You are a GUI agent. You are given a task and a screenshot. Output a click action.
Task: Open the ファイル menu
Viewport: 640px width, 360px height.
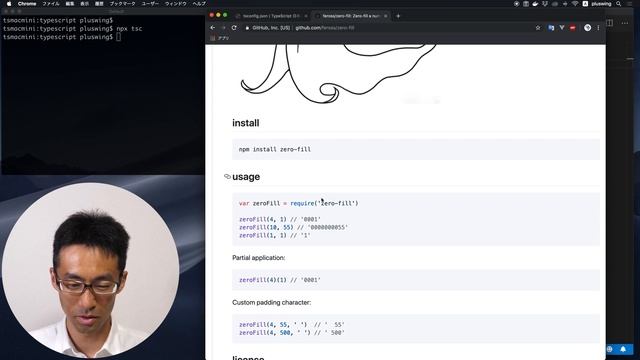coord(51,4)
